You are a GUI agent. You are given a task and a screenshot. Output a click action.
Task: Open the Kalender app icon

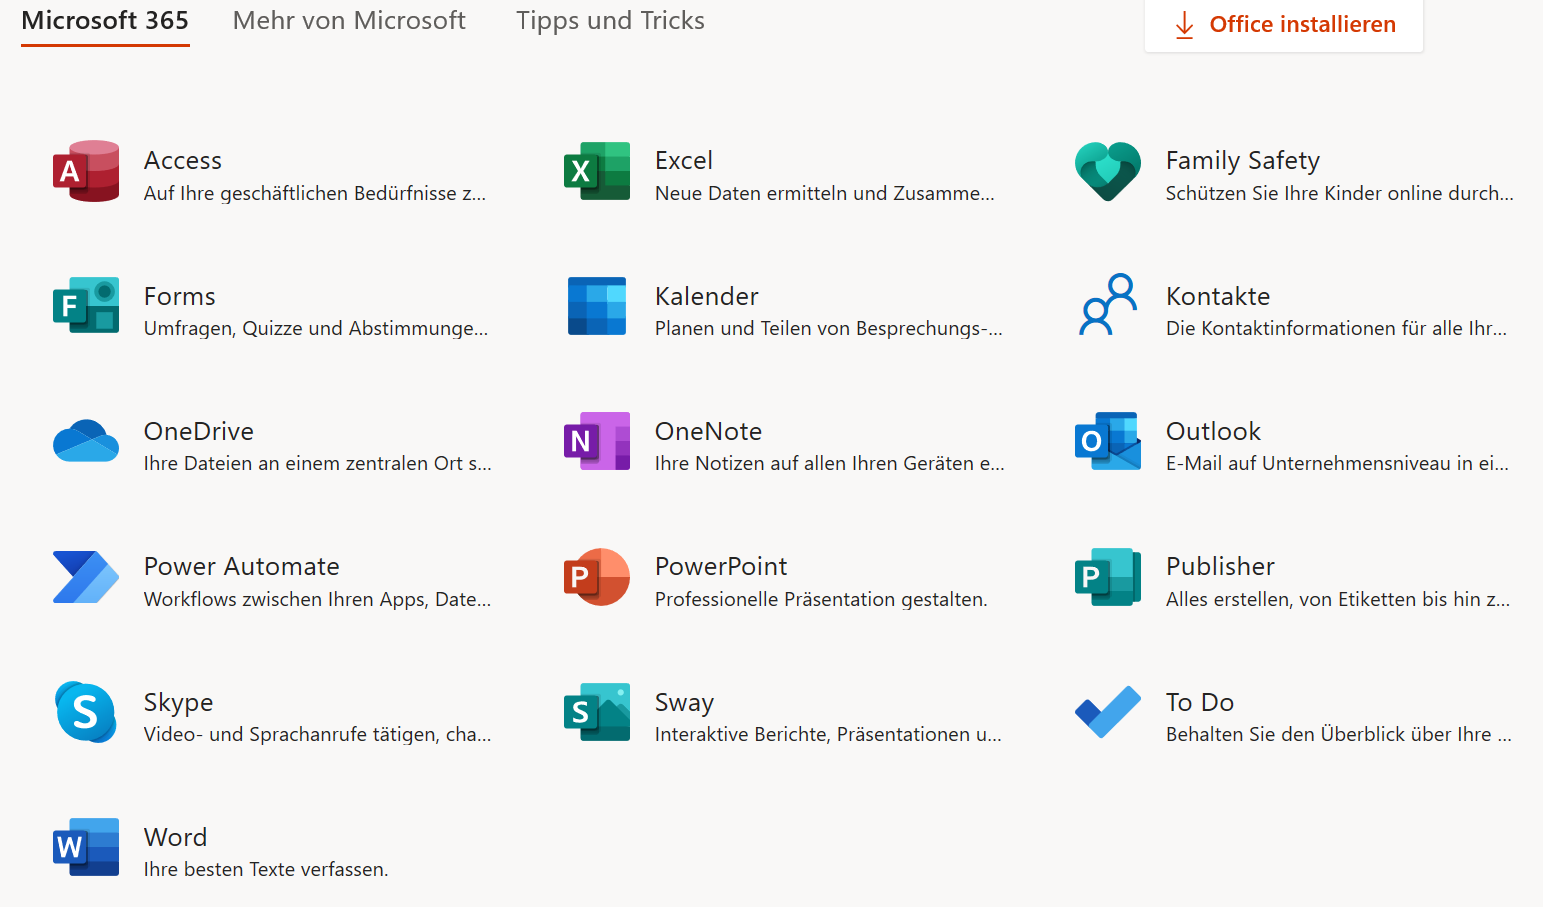click(597, 306)
